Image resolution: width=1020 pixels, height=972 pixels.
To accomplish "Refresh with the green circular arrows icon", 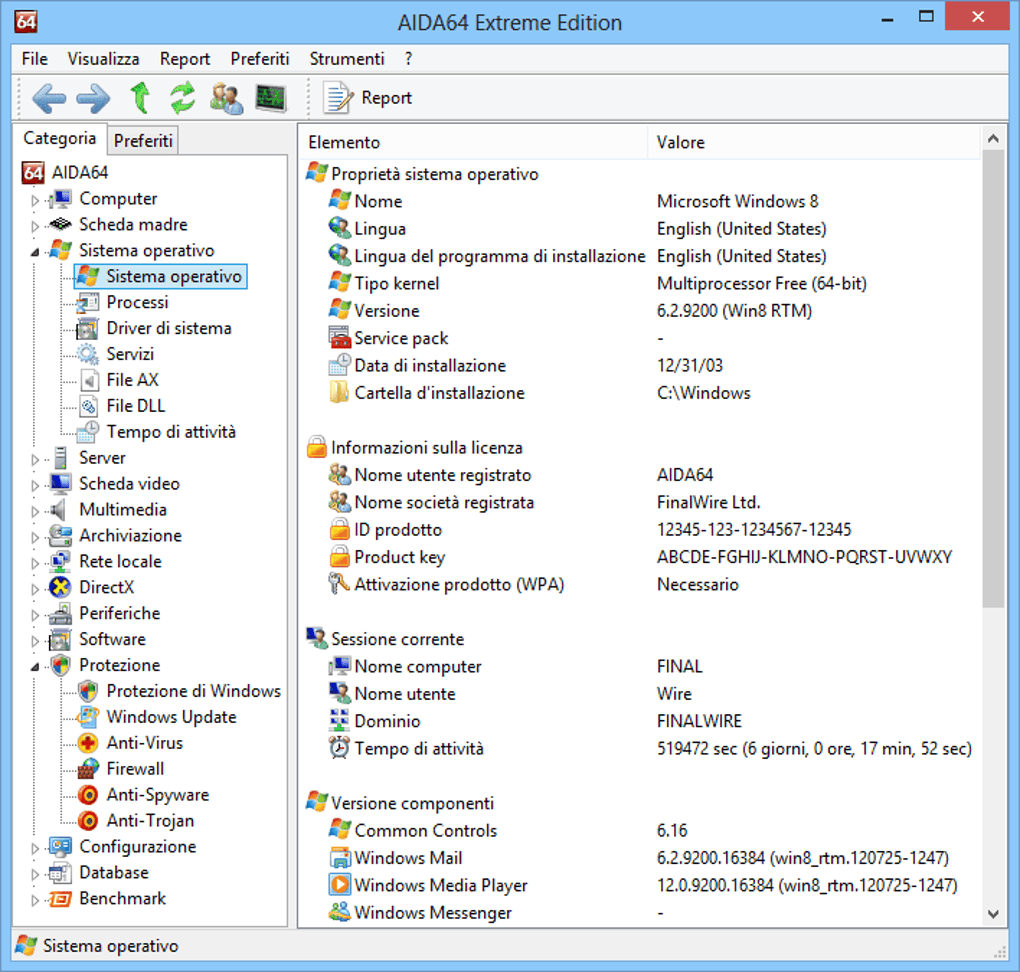I will [x=183, y=98].
